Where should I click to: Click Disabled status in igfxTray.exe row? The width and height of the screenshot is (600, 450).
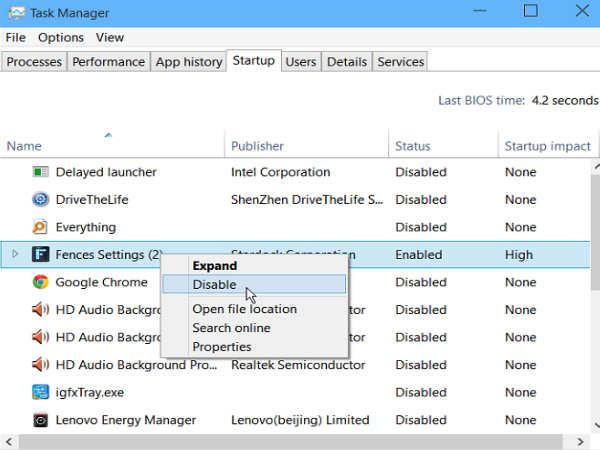[421, 392]
